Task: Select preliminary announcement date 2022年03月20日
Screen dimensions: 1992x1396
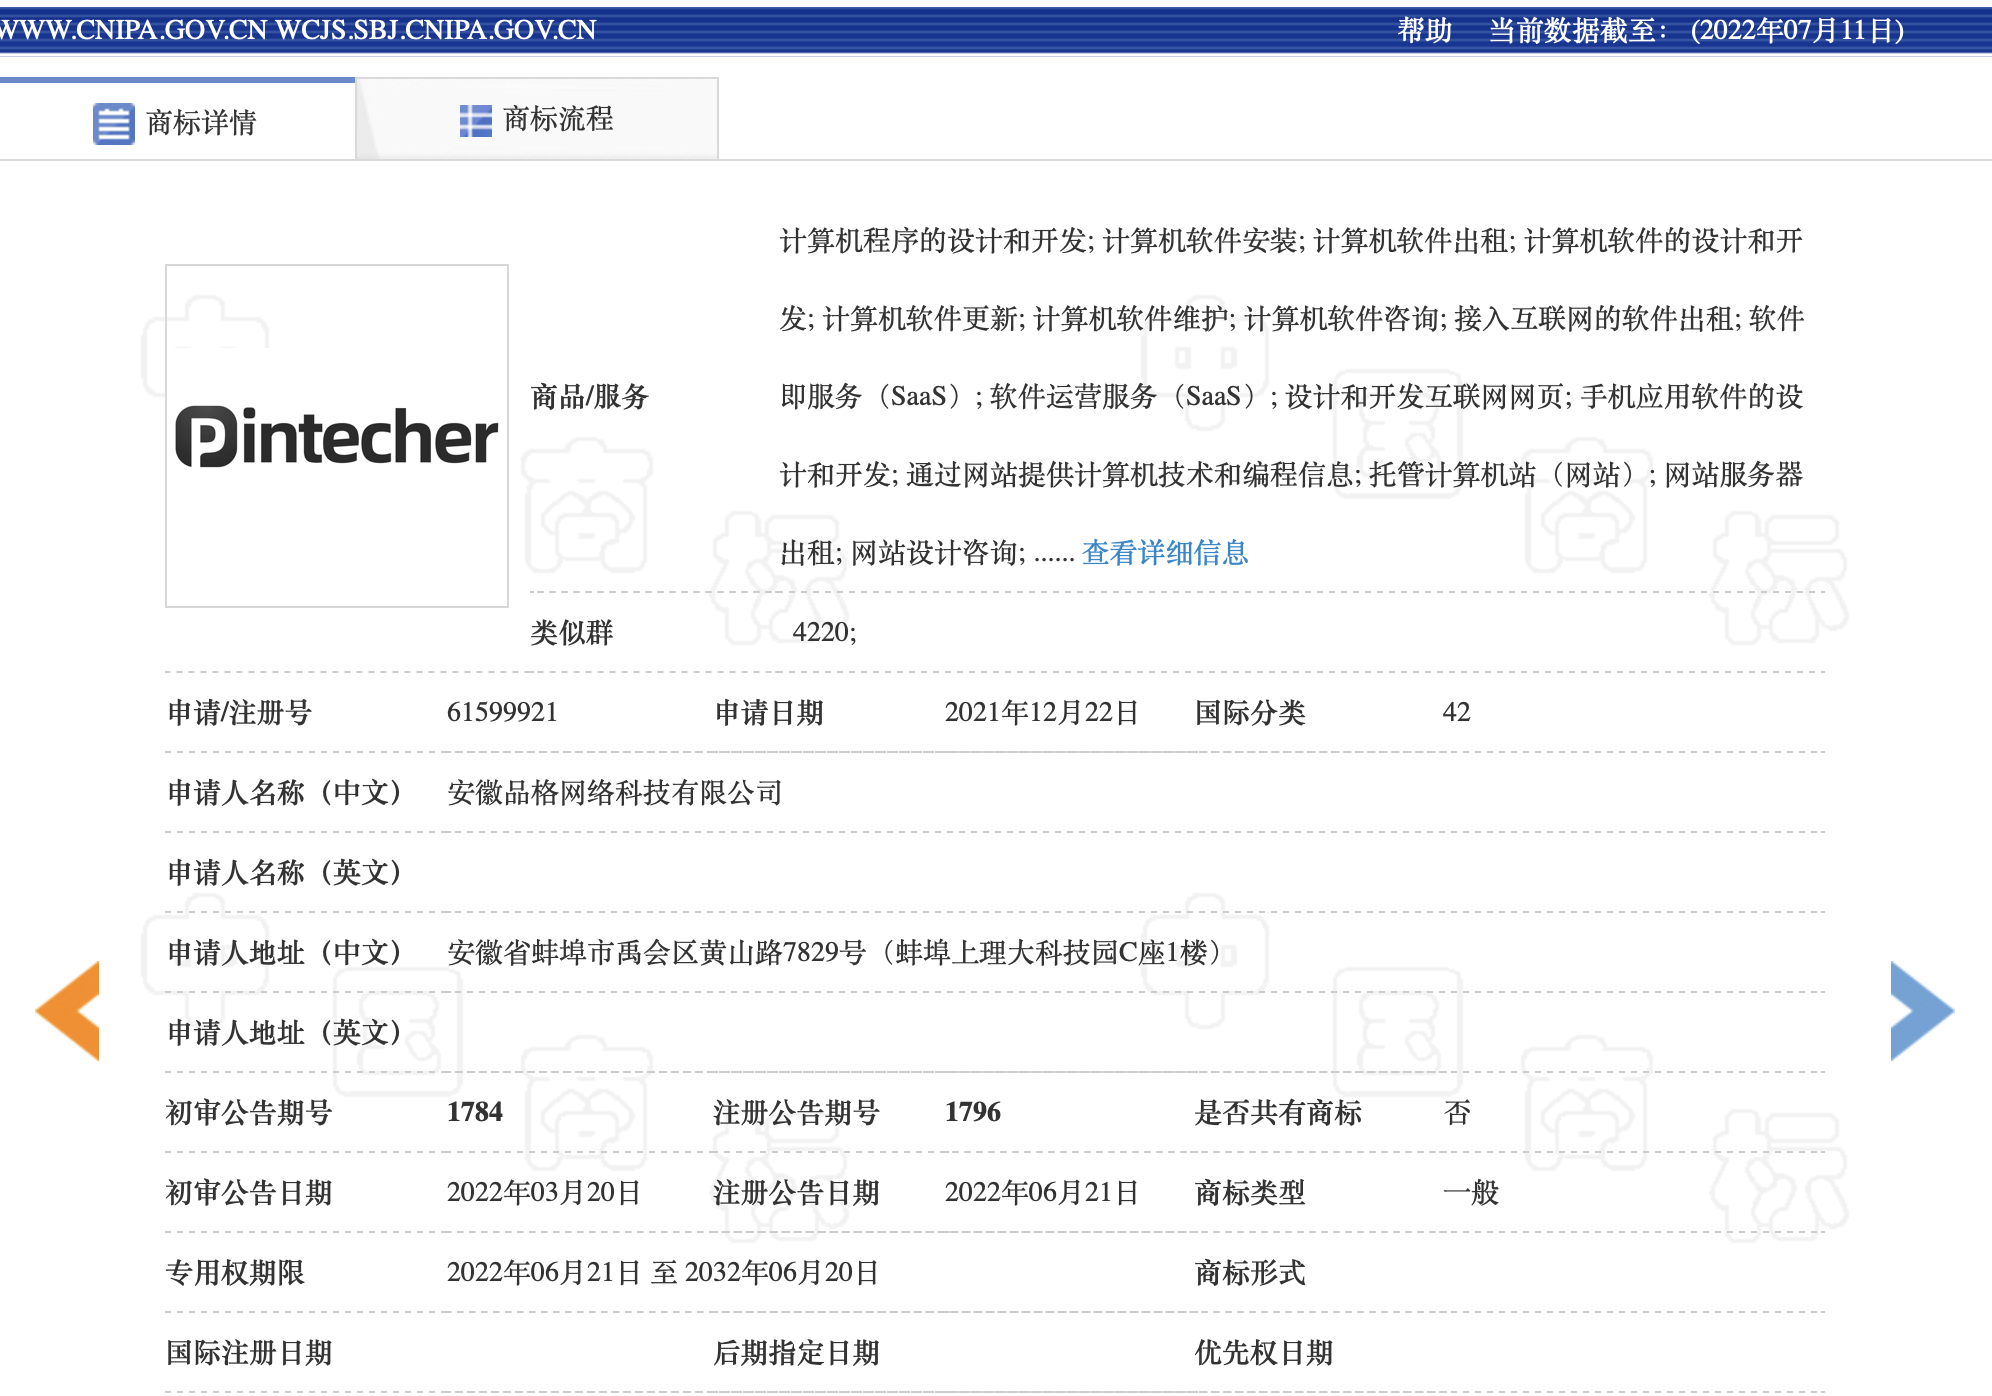Action: pos(543,1192)
